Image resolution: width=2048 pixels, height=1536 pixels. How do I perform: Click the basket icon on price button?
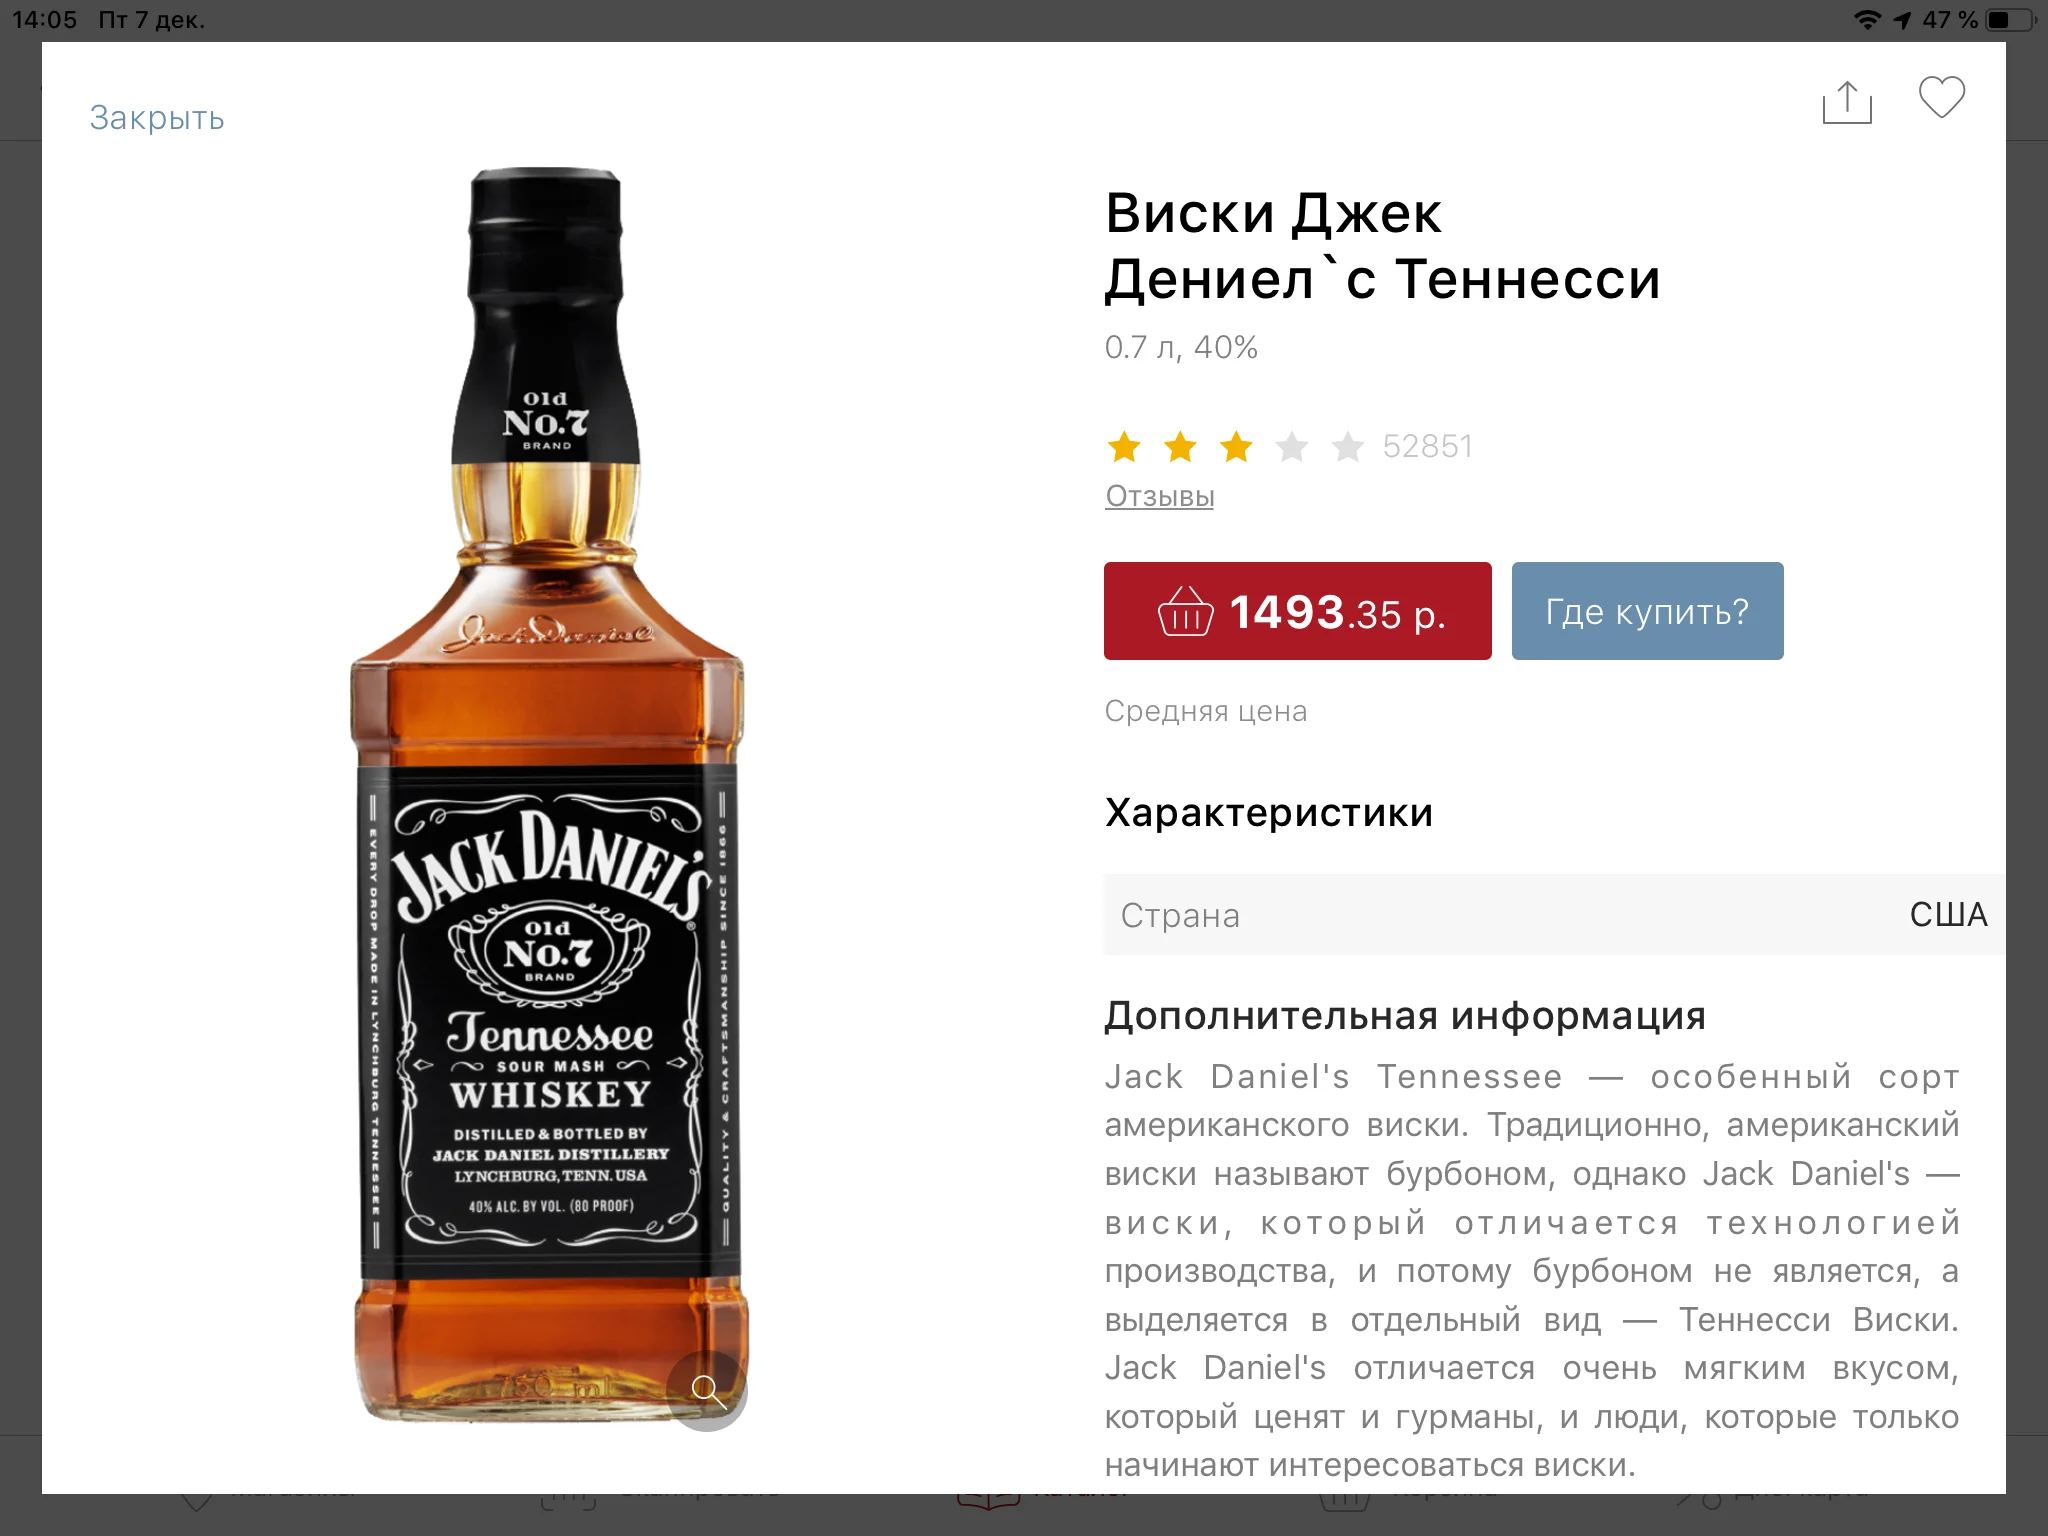click(1185, 611)
